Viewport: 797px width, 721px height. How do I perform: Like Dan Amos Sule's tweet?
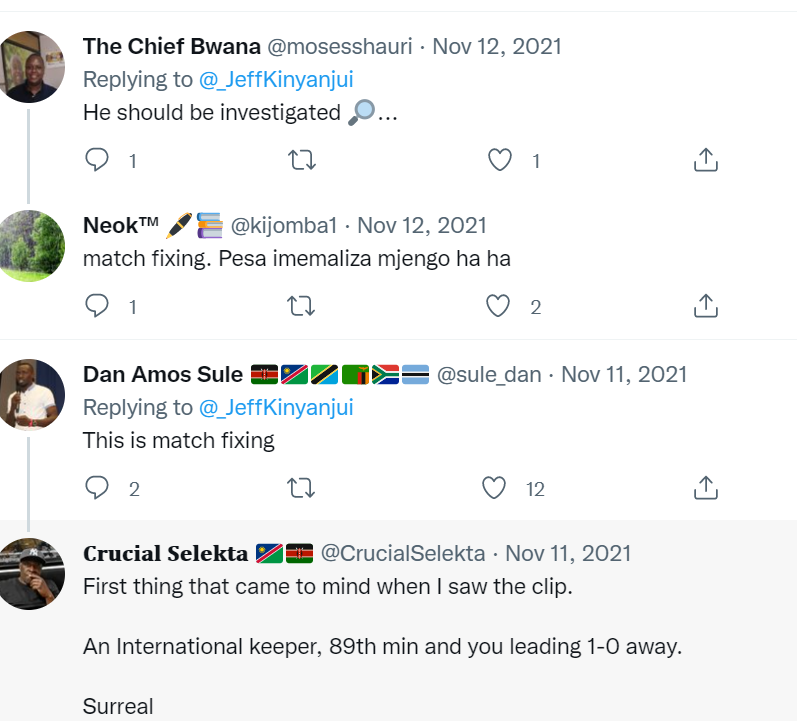(x=495, y=488)
